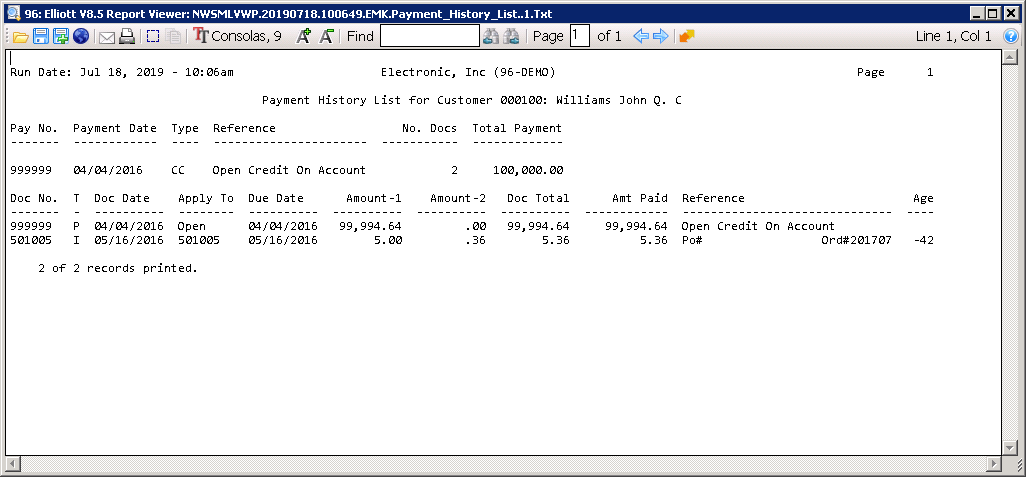Screen dimensions: 1026x477
Task: Click the 'Age' column header
Action: click(x=923, y=198)
